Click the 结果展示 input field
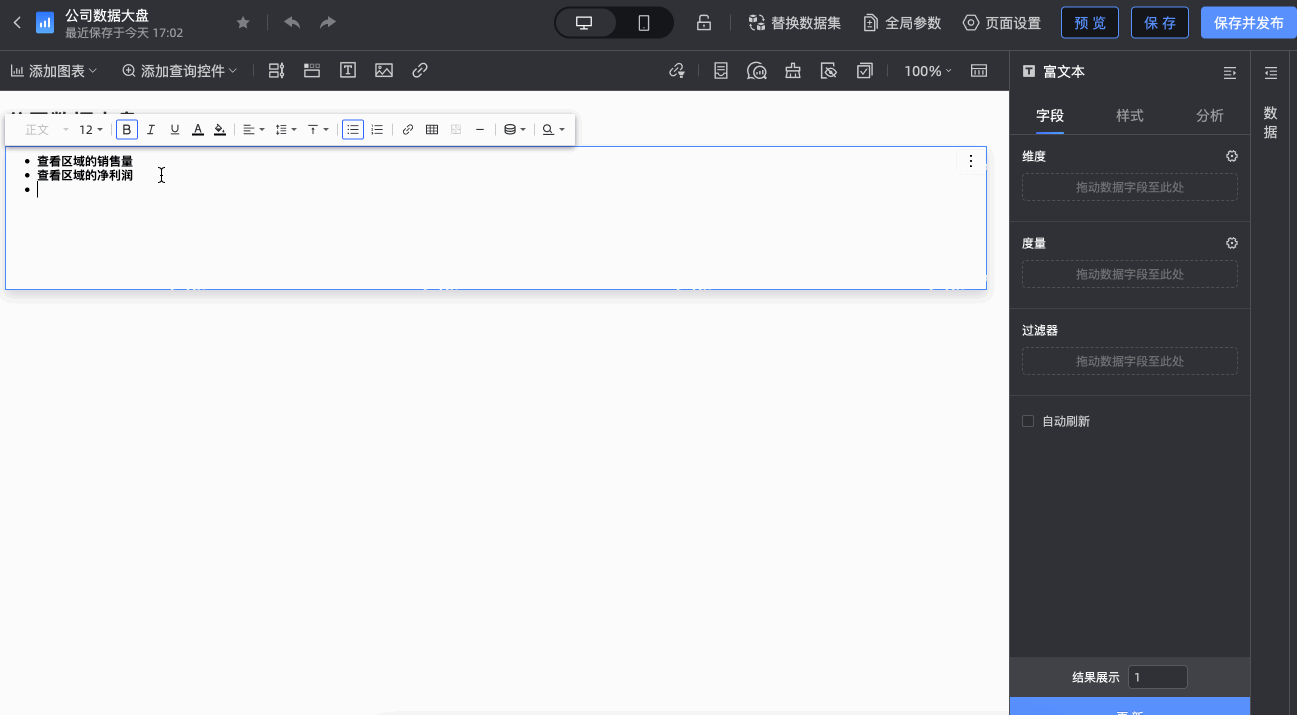 1158,677
